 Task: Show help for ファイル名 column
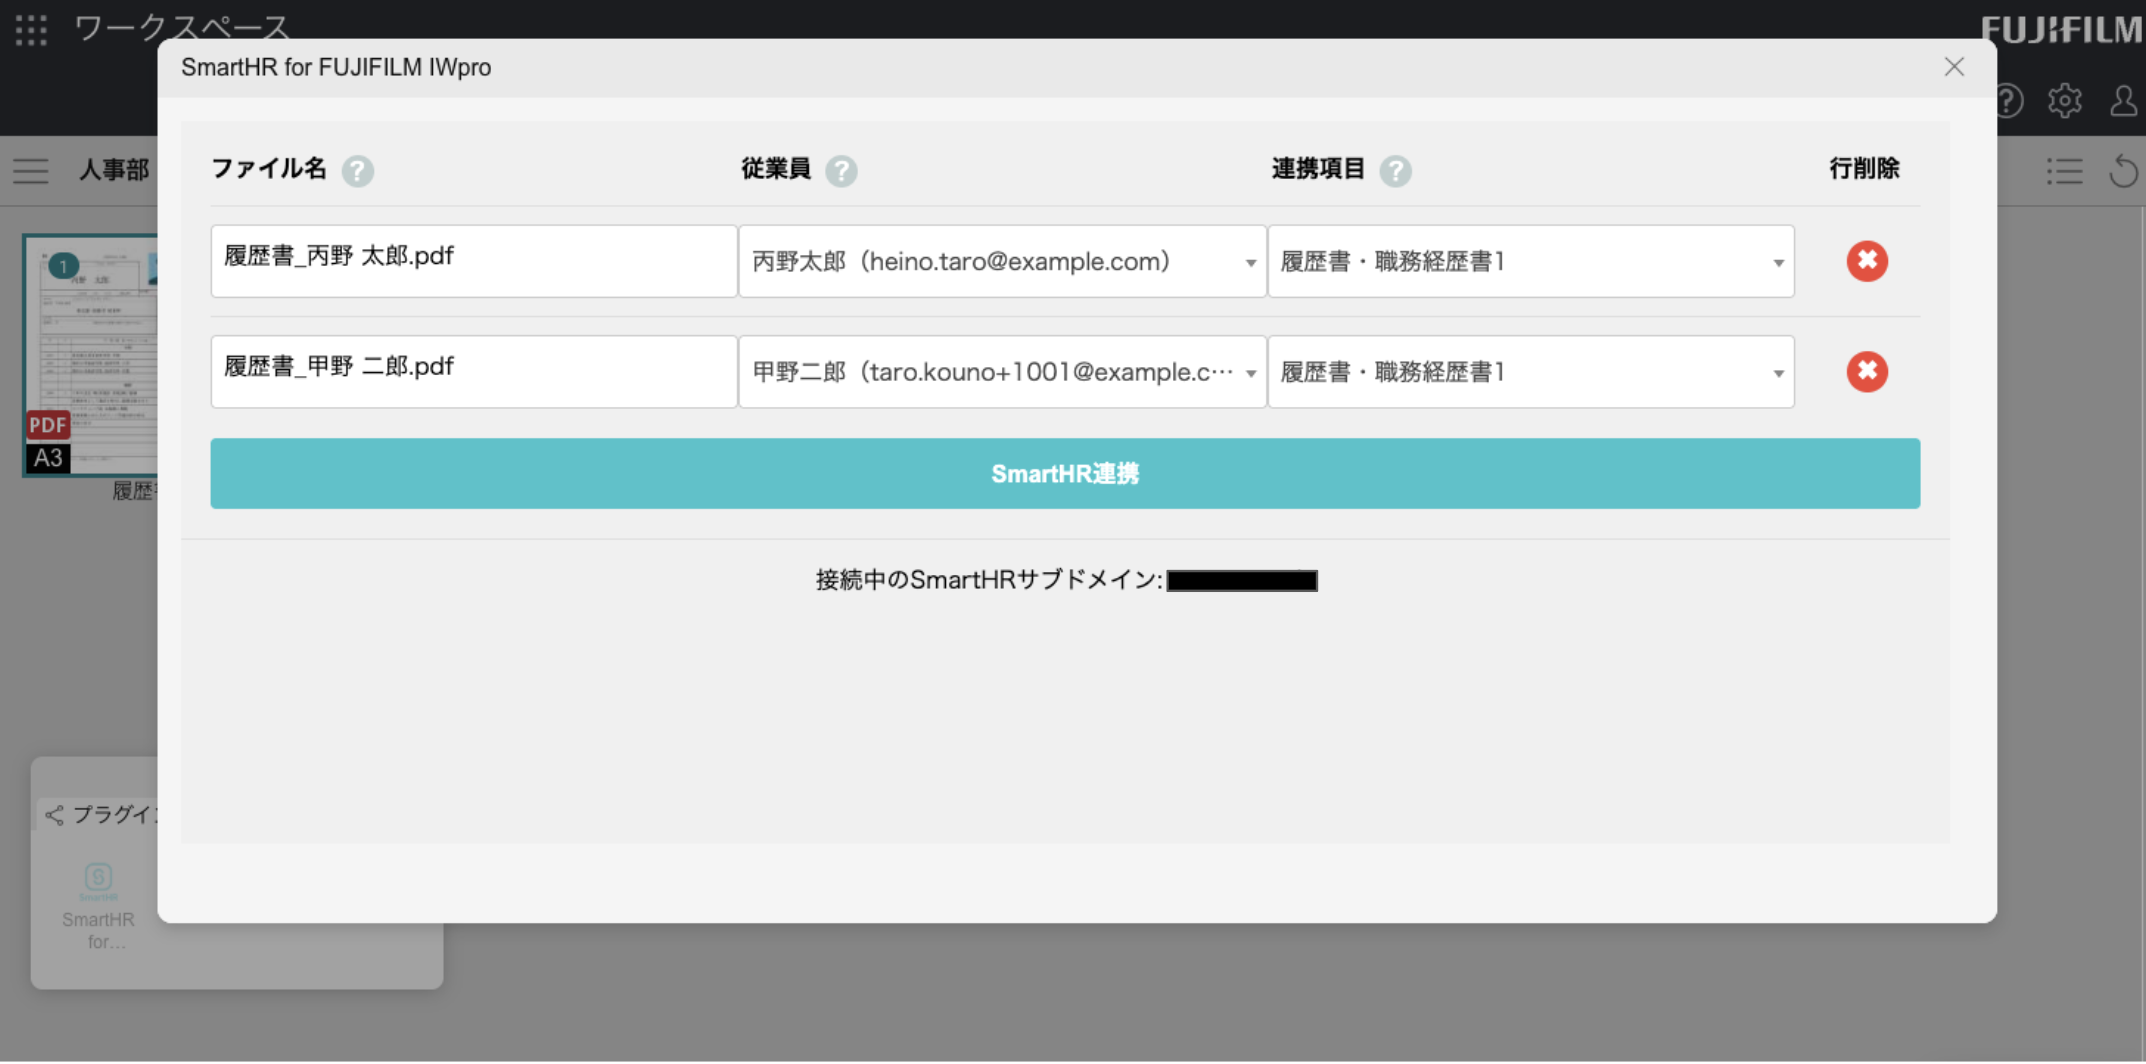tap(357, 171)
